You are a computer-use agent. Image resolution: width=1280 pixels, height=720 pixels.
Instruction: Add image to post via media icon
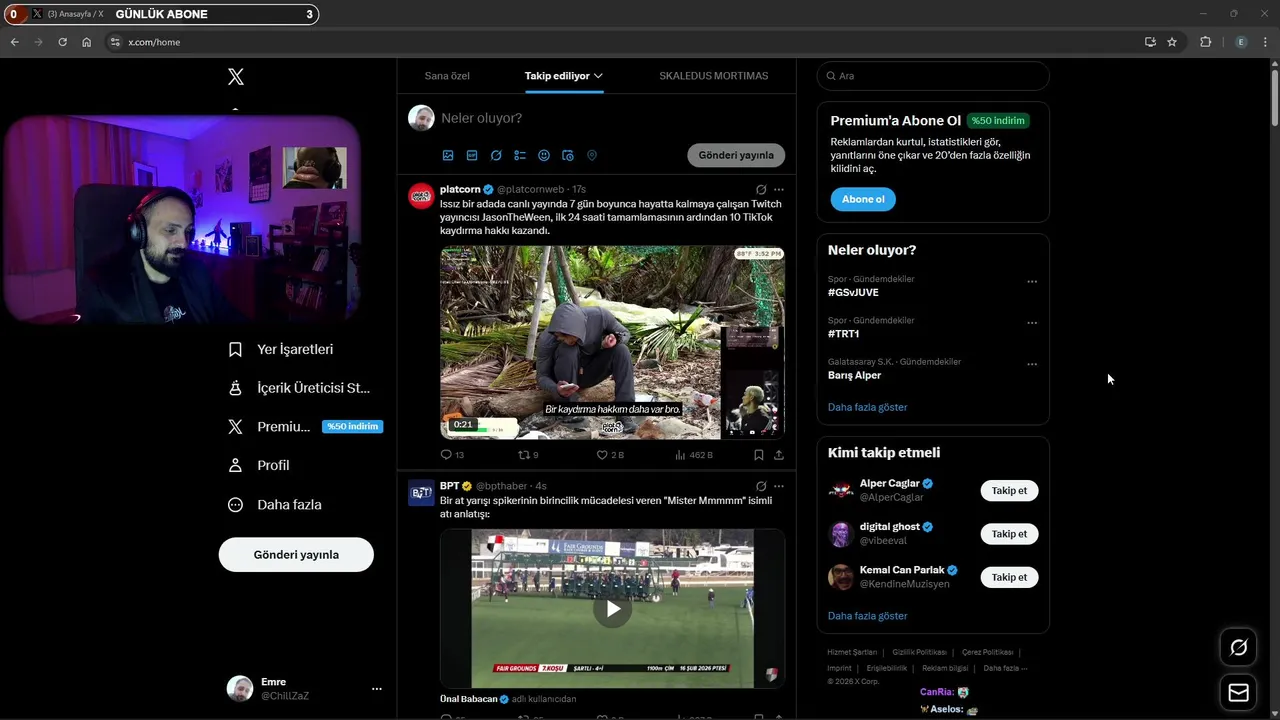point(448,155)
